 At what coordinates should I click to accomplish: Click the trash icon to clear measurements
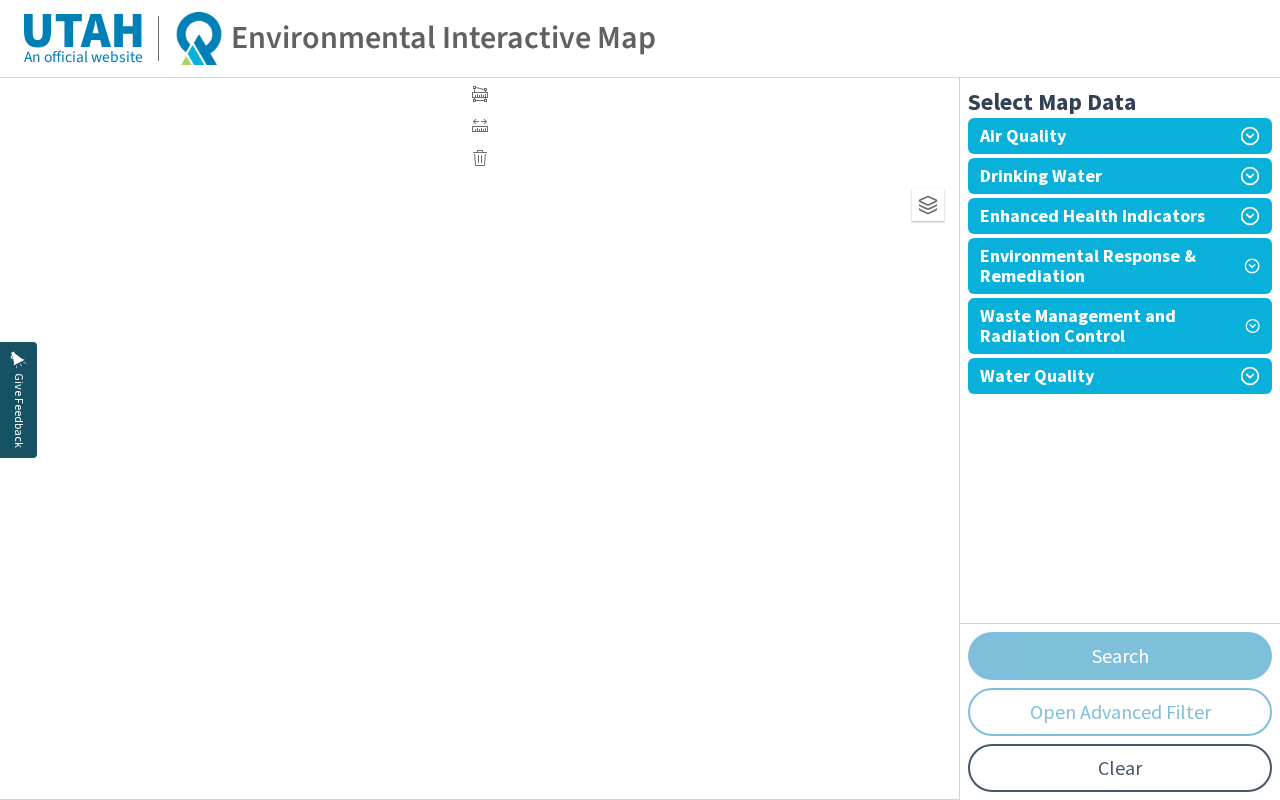pos(480,158)
